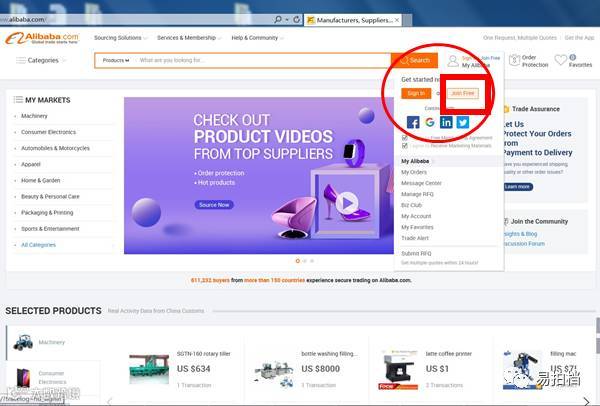Viewport: 600px width, 406px height.
Task: Select My Favorites in account menu
Action: point(417,227)
